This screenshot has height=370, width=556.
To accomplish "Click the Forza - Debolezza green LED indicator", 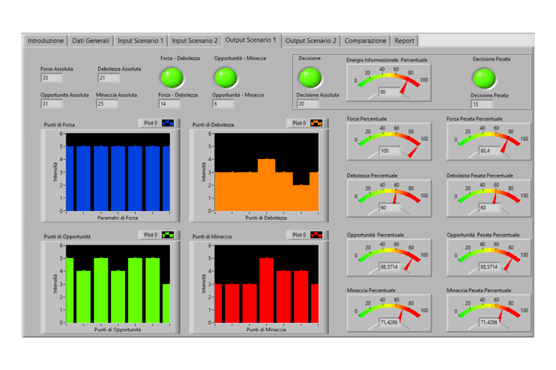I will [x=172, y=78].
